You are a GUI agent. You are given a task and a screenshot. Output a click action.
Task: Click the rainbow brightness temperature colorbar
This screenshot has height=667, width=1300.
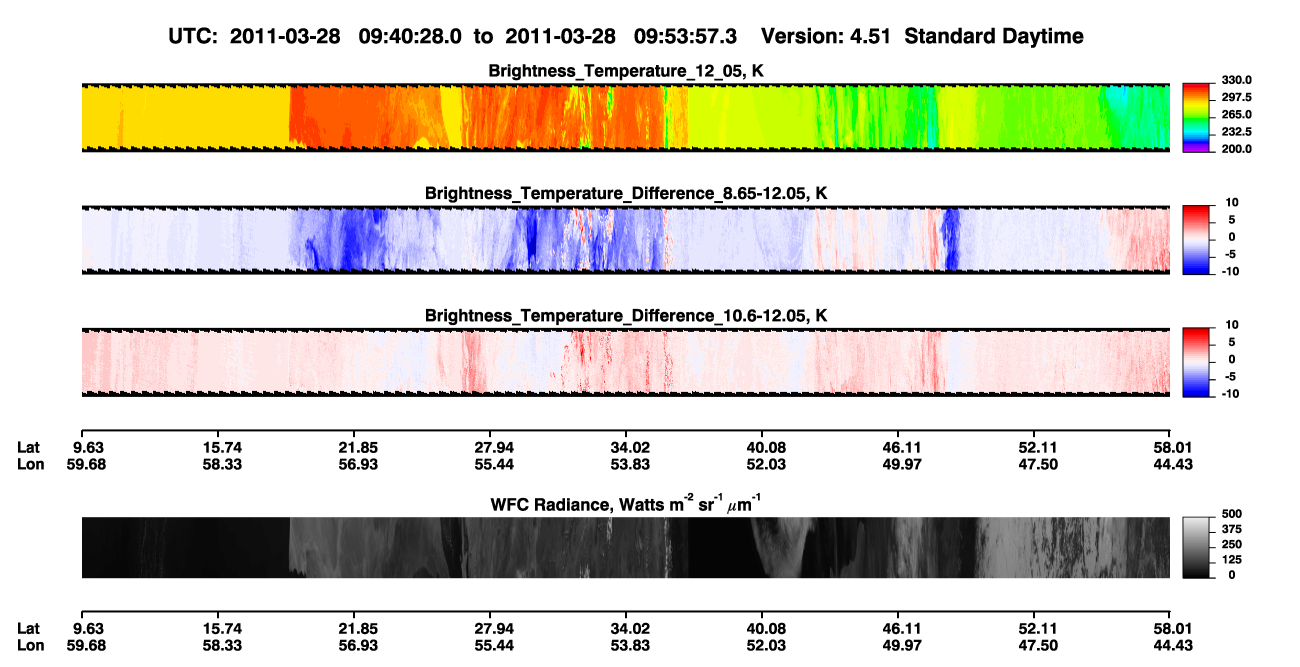coord(1197,116)
